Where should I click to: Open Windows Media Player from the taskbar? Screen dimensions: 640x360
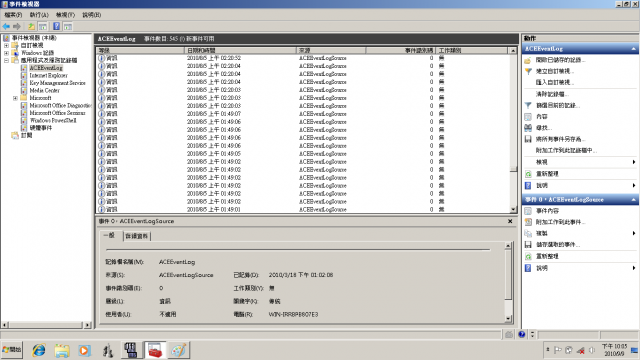click(x=84, y=350)
